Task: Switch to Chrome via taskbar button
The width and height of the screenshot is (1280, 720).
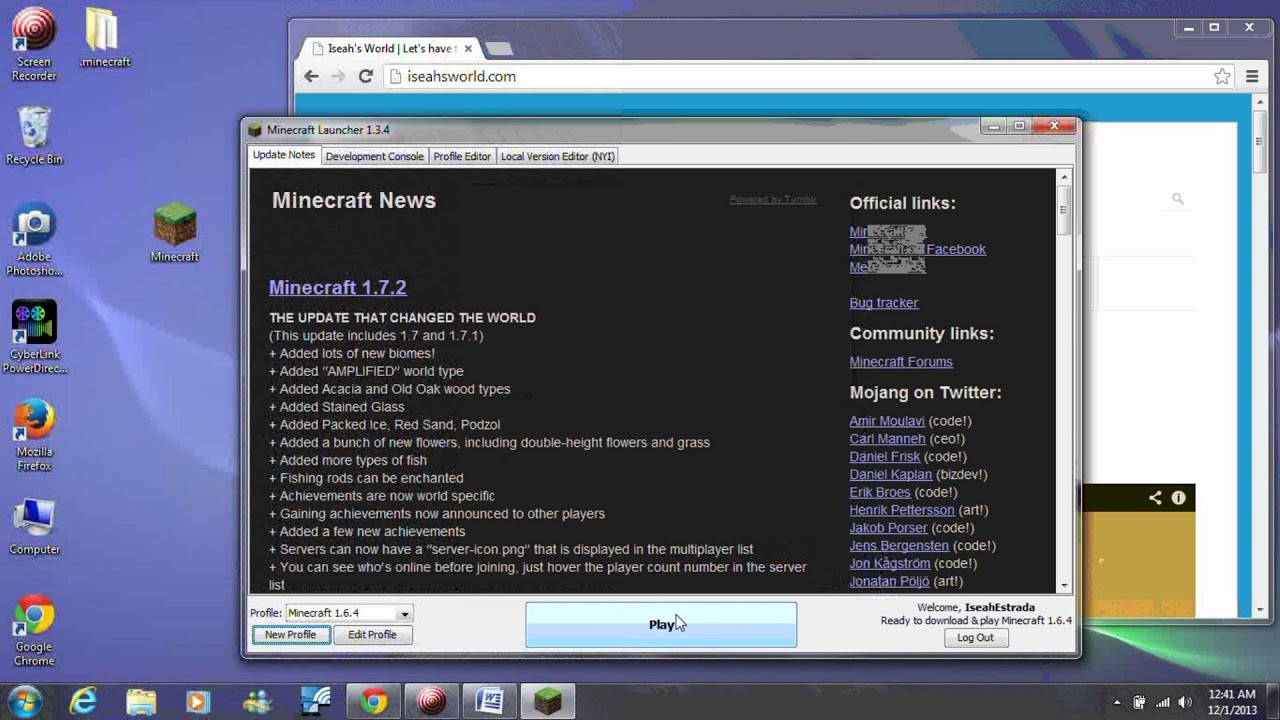Action: click(374, 702)
